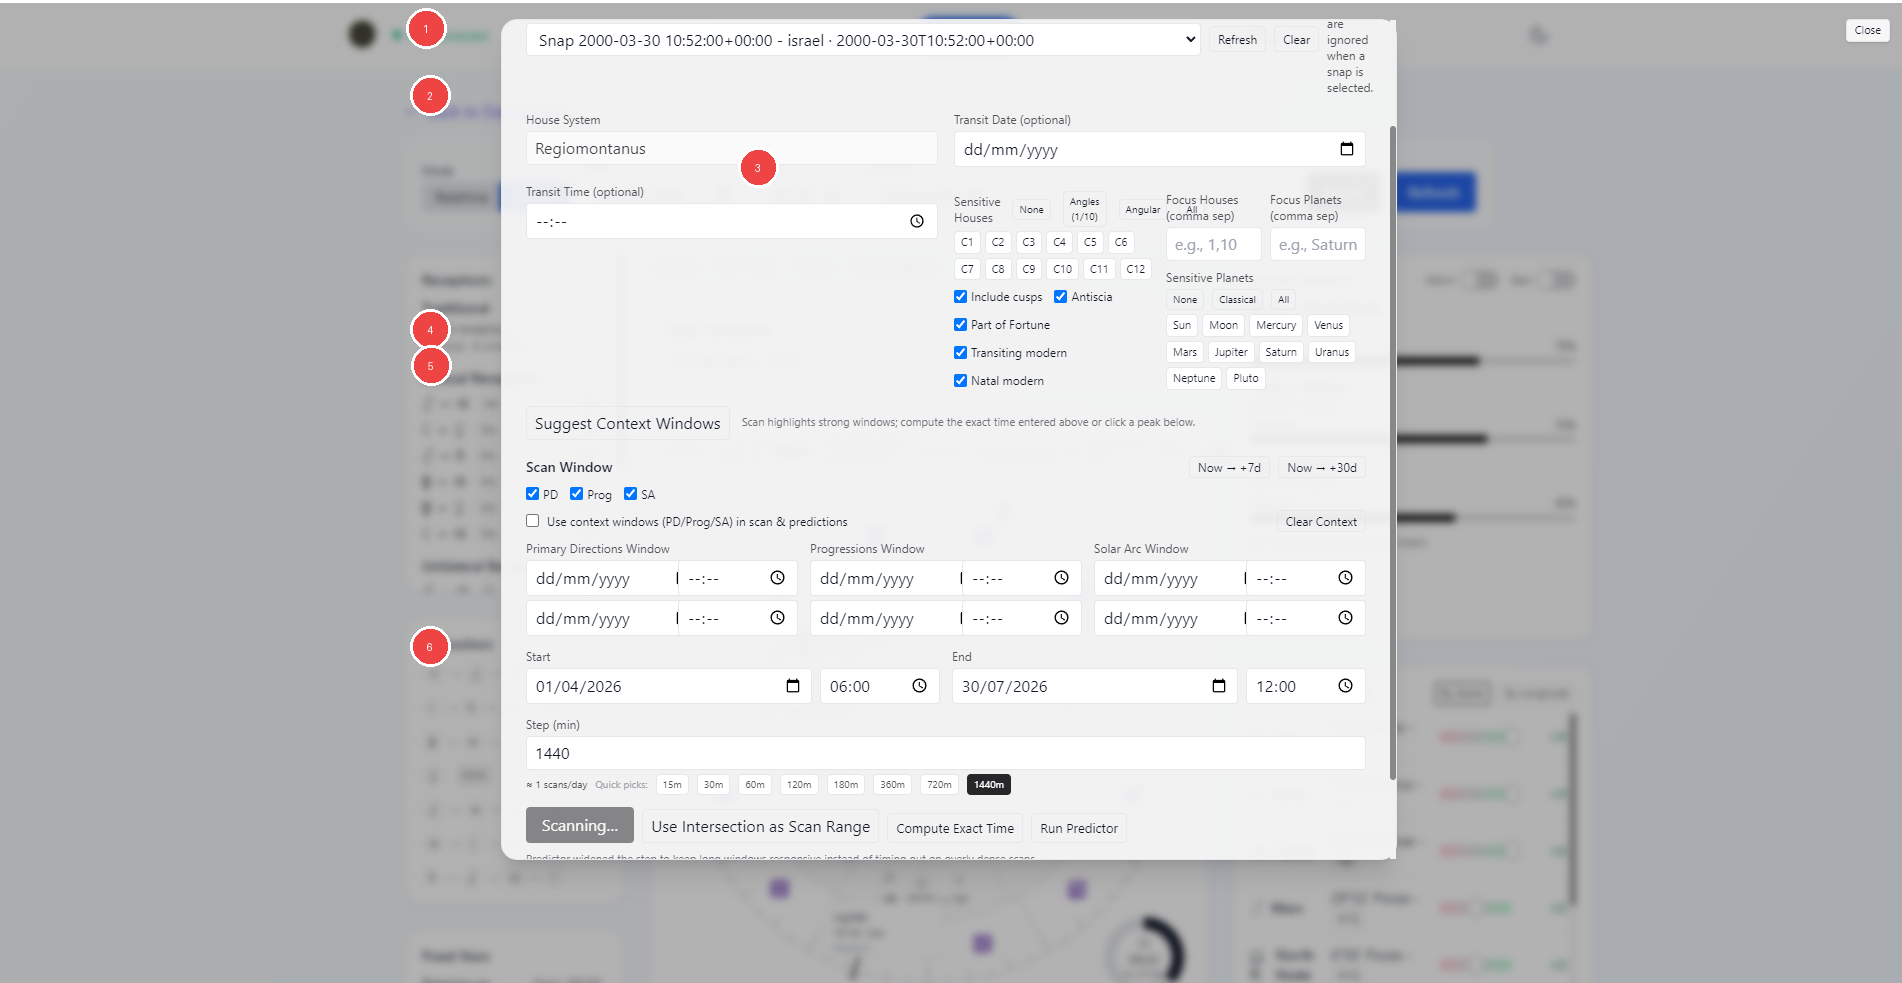Select the 1440m quick pick step
The height and width of the screenshot is (983, 1902).
(x=989, y=785)
